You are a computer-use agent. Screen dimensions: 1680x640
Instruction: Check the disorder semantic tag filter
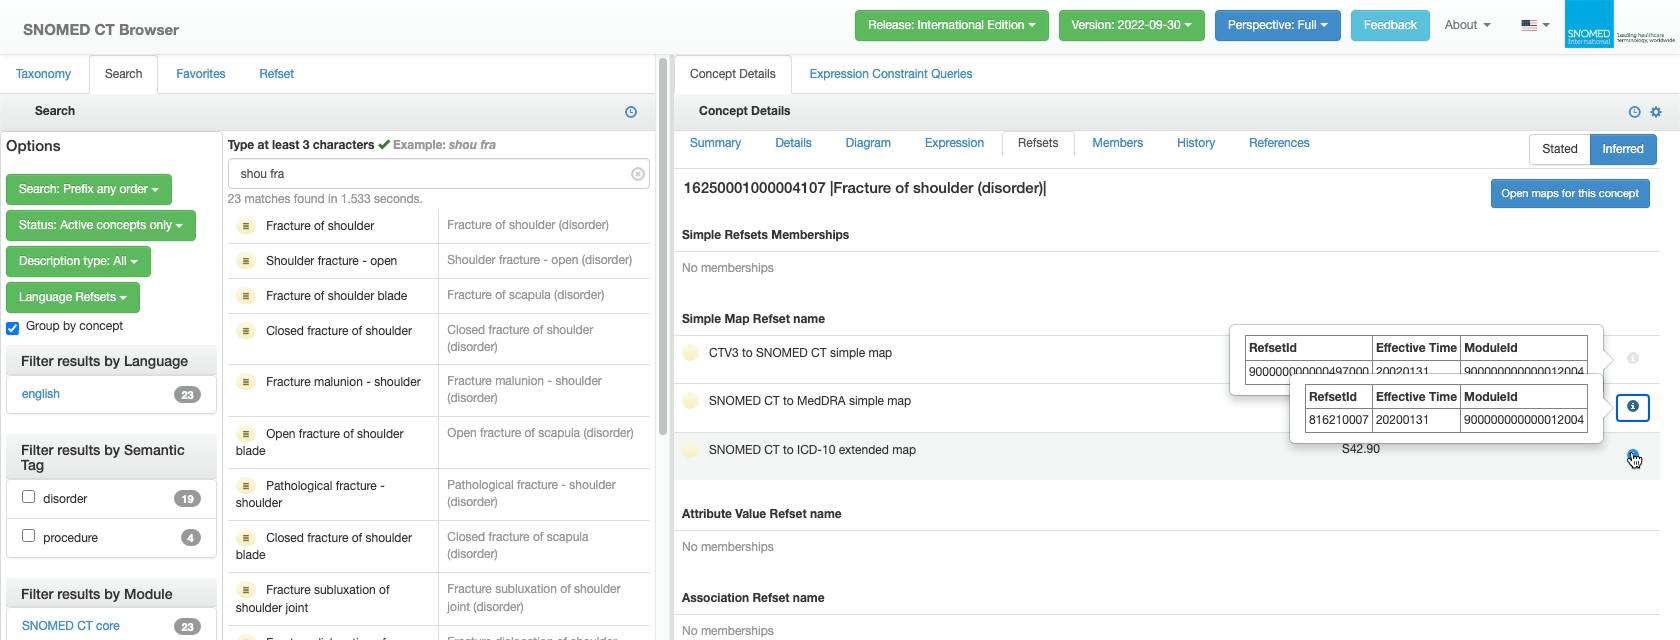tap(29, 497)
